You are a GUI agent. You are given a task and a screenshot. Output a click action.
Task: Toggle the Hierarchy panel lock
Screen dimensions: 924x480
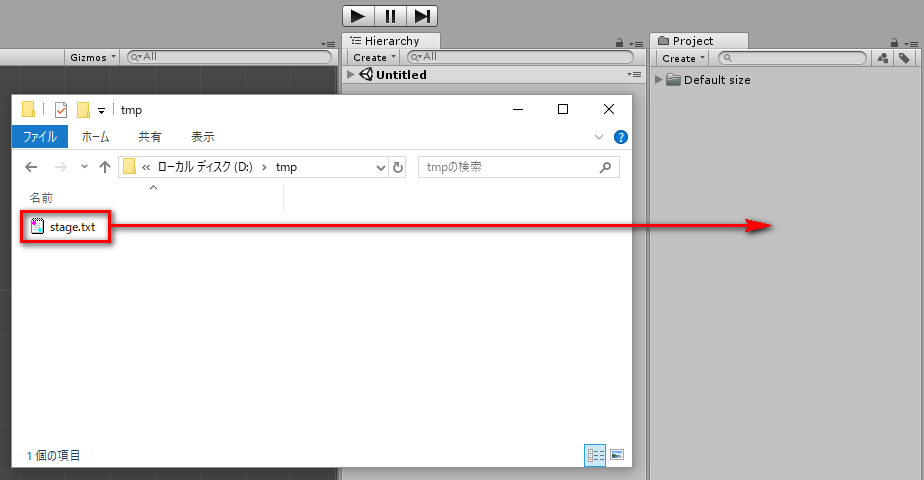click(619, 42)
